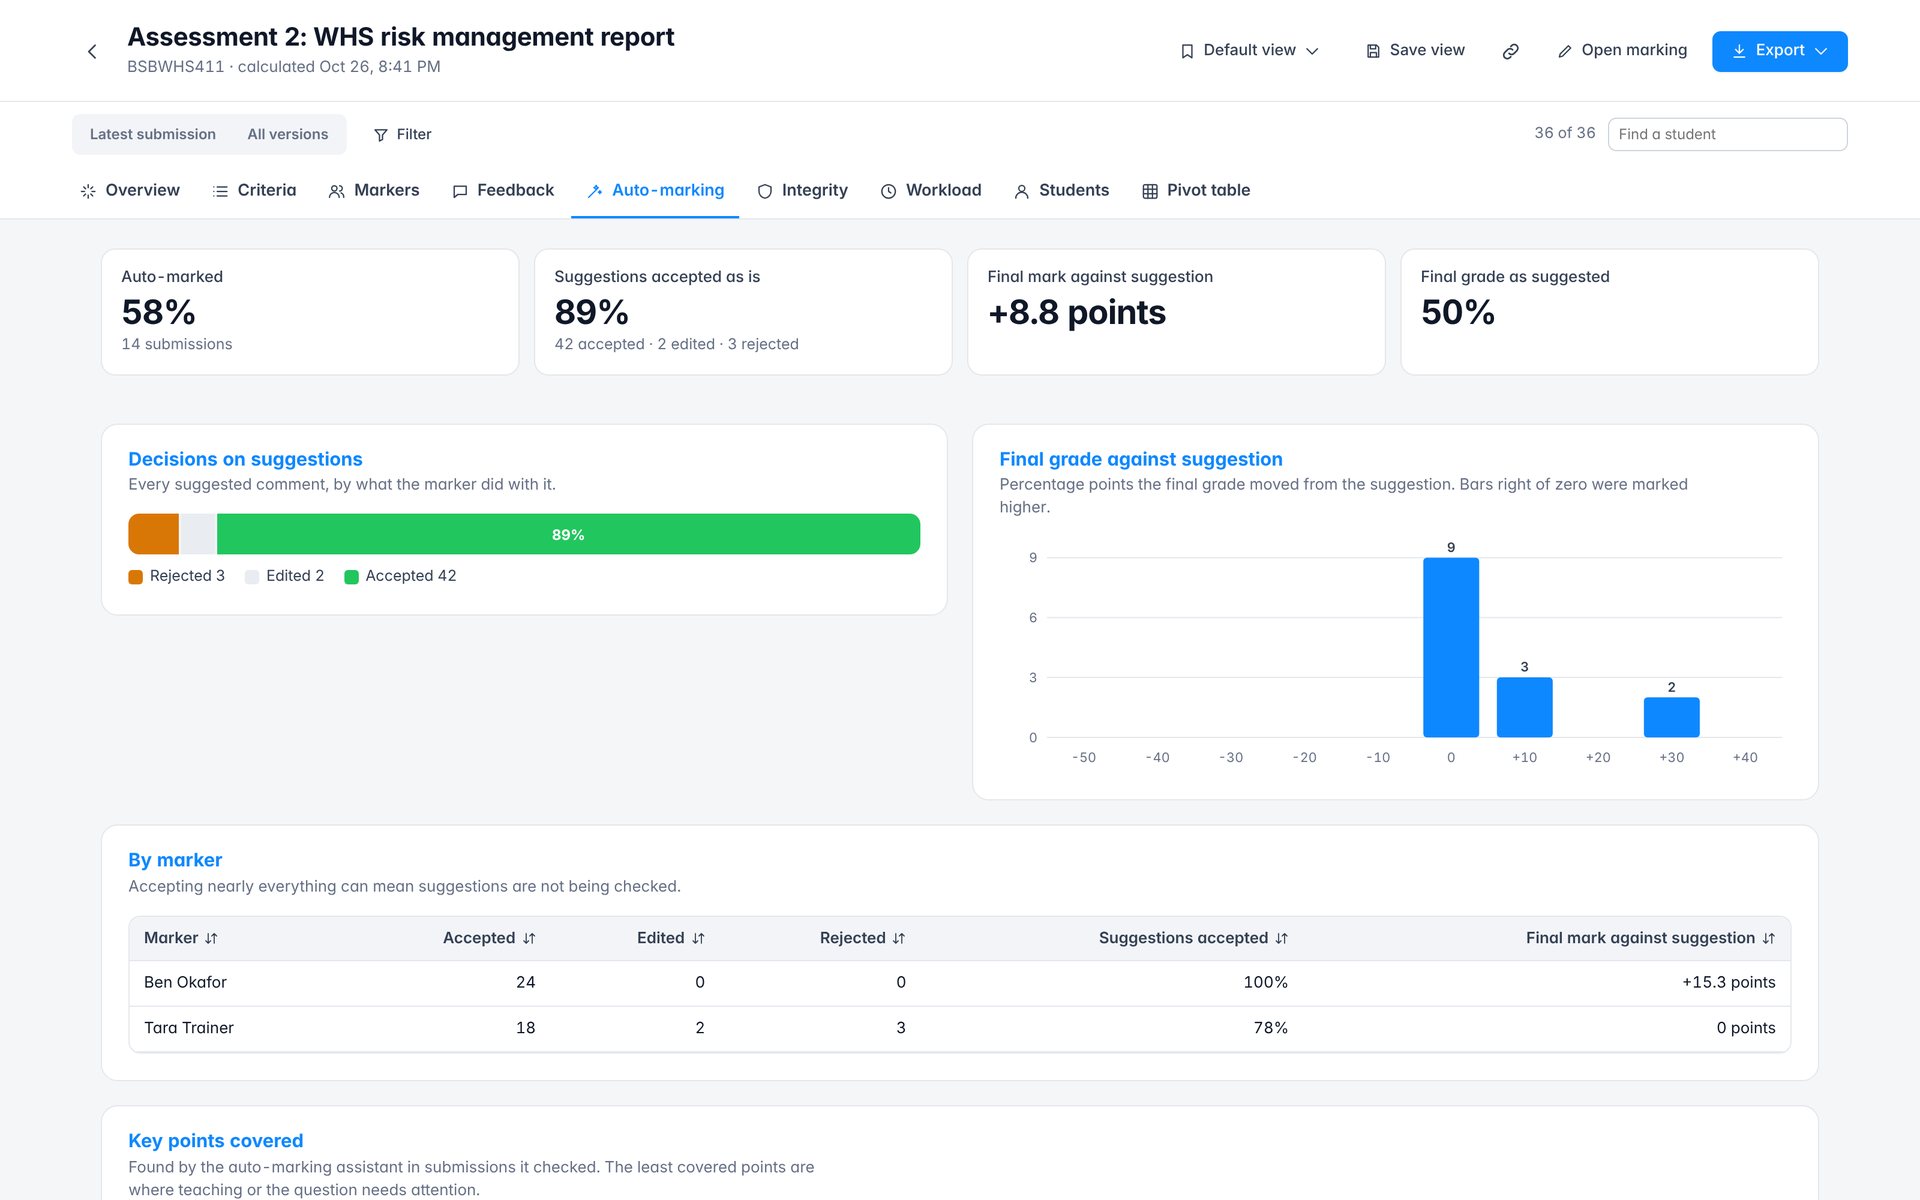Click the shield icon beside Integrity
This screenshot has height=1200, width=1920.
(765, 191)
